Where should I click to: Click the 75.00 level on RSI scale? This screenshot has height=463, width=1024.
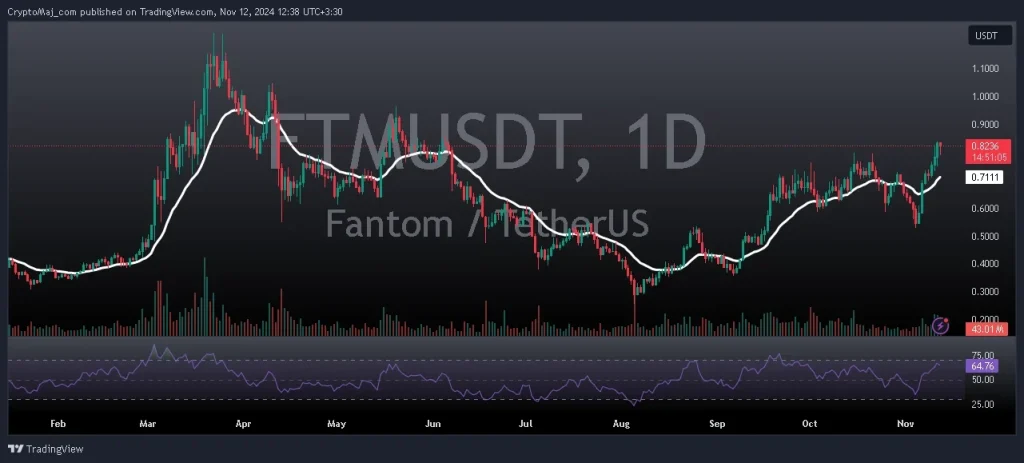(984, 355)
